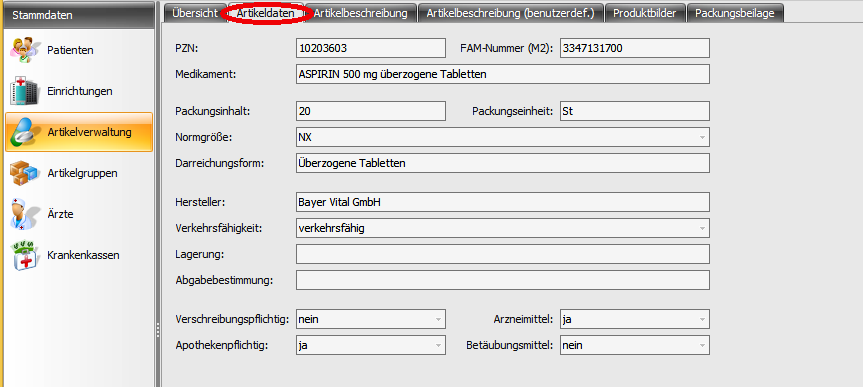Click the Hersteller field

pyautogui.click(x=502, y=202)
